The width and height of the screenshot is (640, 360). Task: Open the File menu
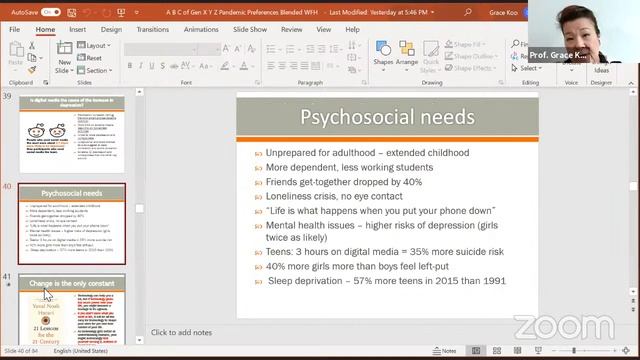tap(14, 29)
